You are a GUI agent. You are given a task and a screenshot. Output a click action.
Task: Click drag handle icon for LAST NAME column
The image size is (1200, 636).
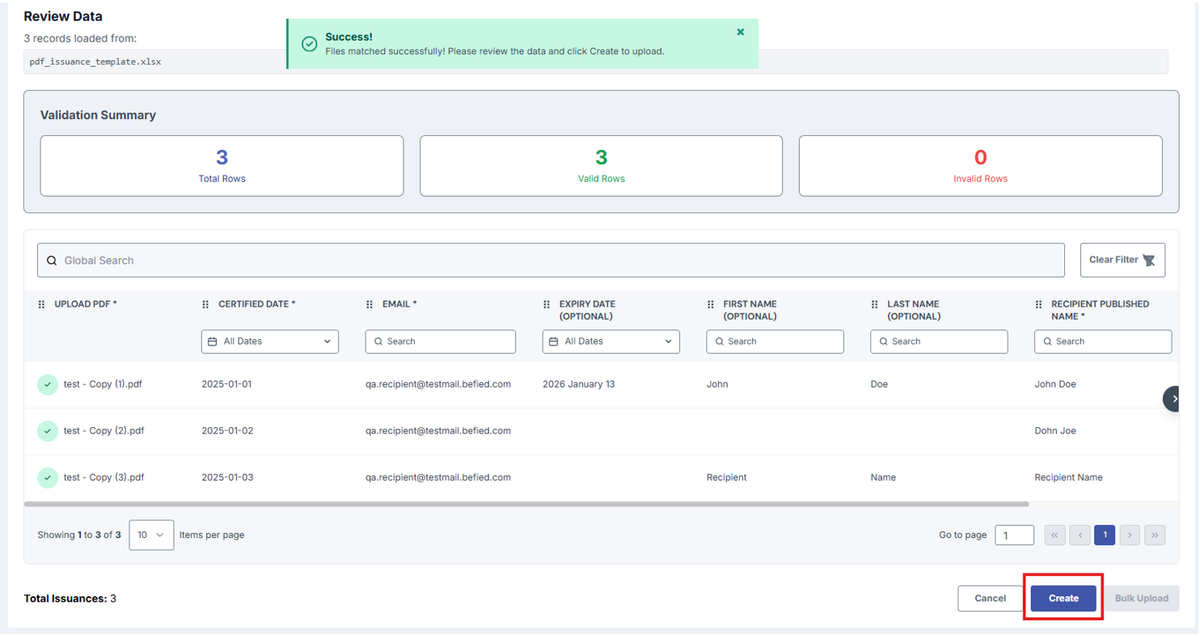(875, 304)
